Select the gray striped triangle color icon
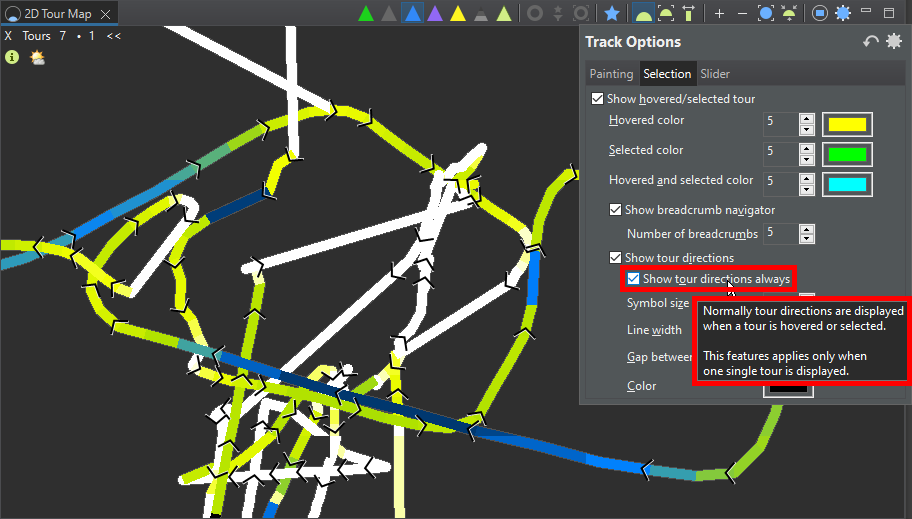The width and height of the screenshot is (912, 519). 480,14
